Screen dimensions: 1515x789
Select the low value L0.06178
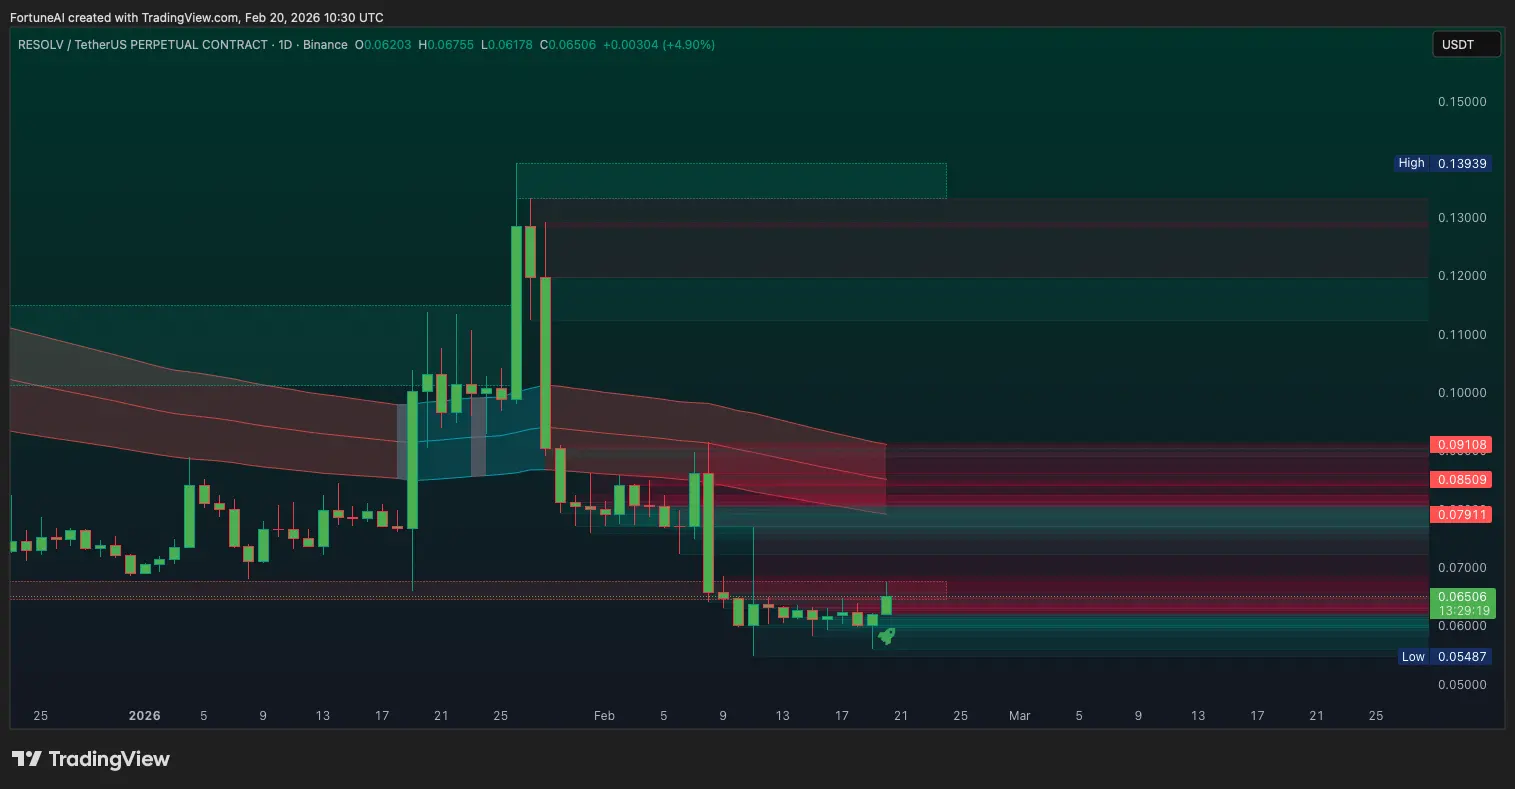click(507, 45)
